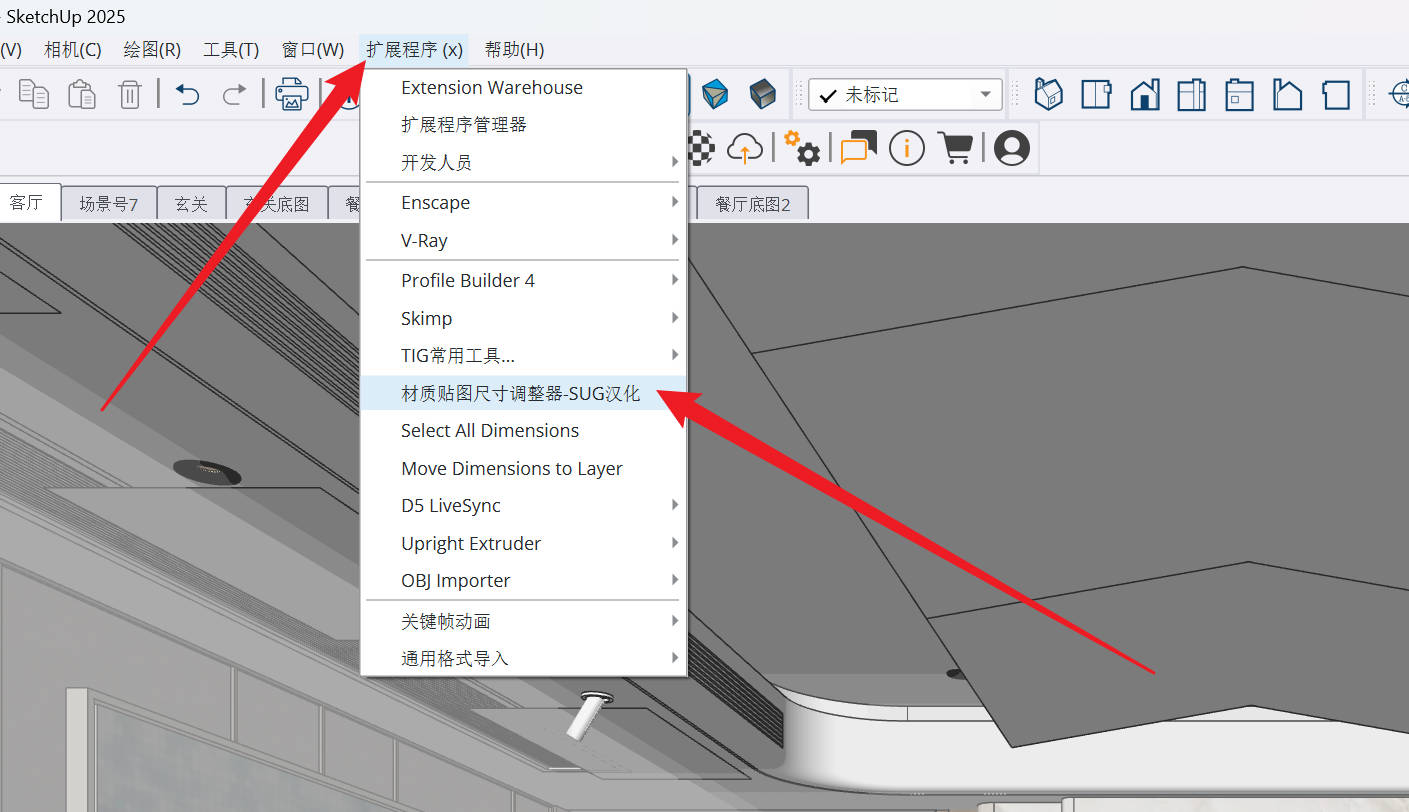Click the shopping cart icon
The image size is (1409, 812).
click(956, 149)
